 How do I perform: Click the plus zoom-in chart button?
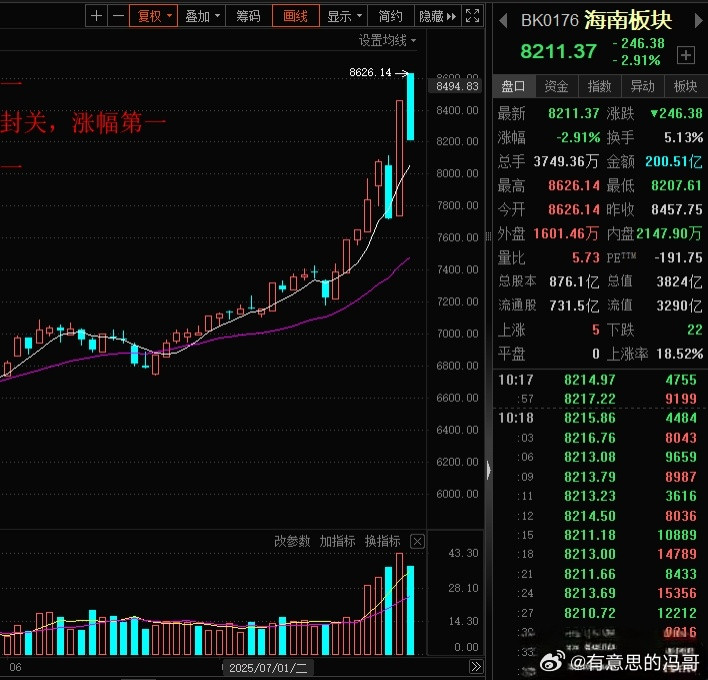pyautogui.click(x=96, y=16)
